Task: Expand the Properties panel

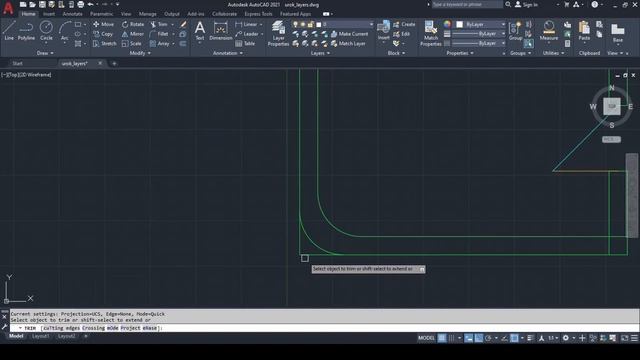Action: (x=460, y=53)
